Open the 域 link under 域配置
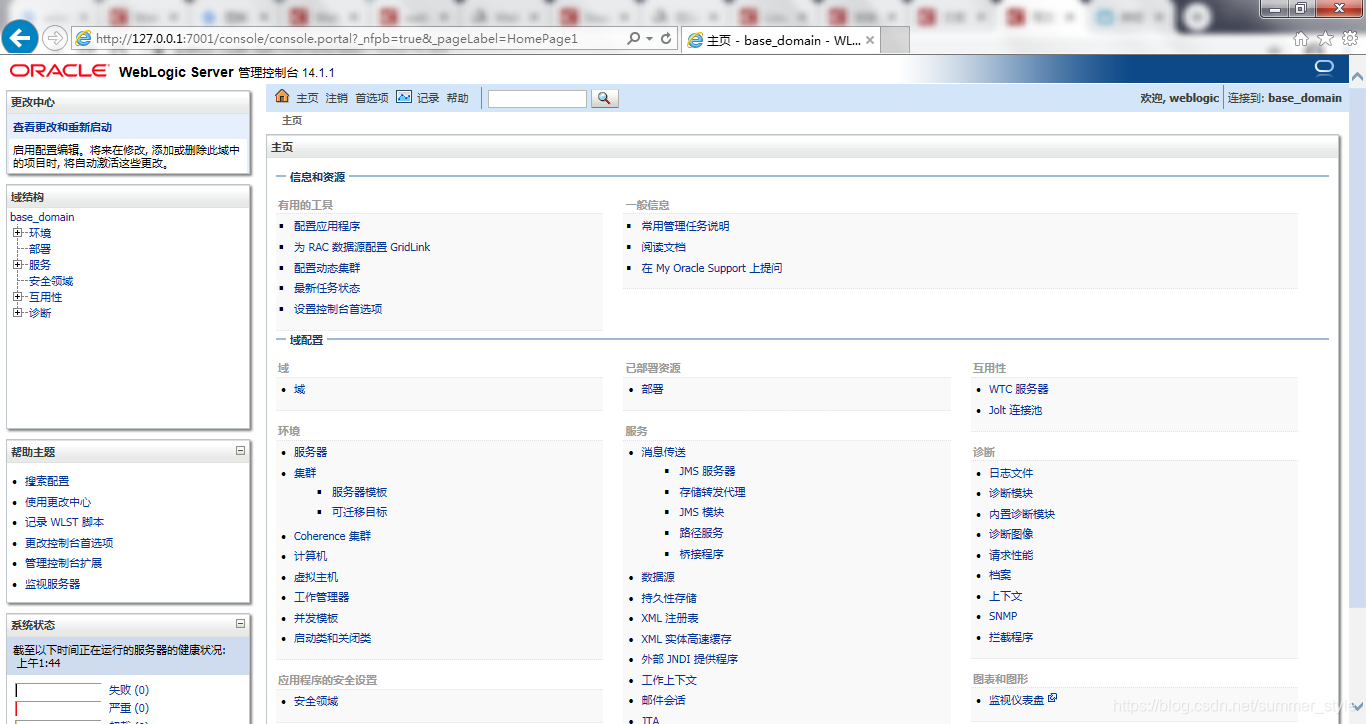 (x=299, y=389)
